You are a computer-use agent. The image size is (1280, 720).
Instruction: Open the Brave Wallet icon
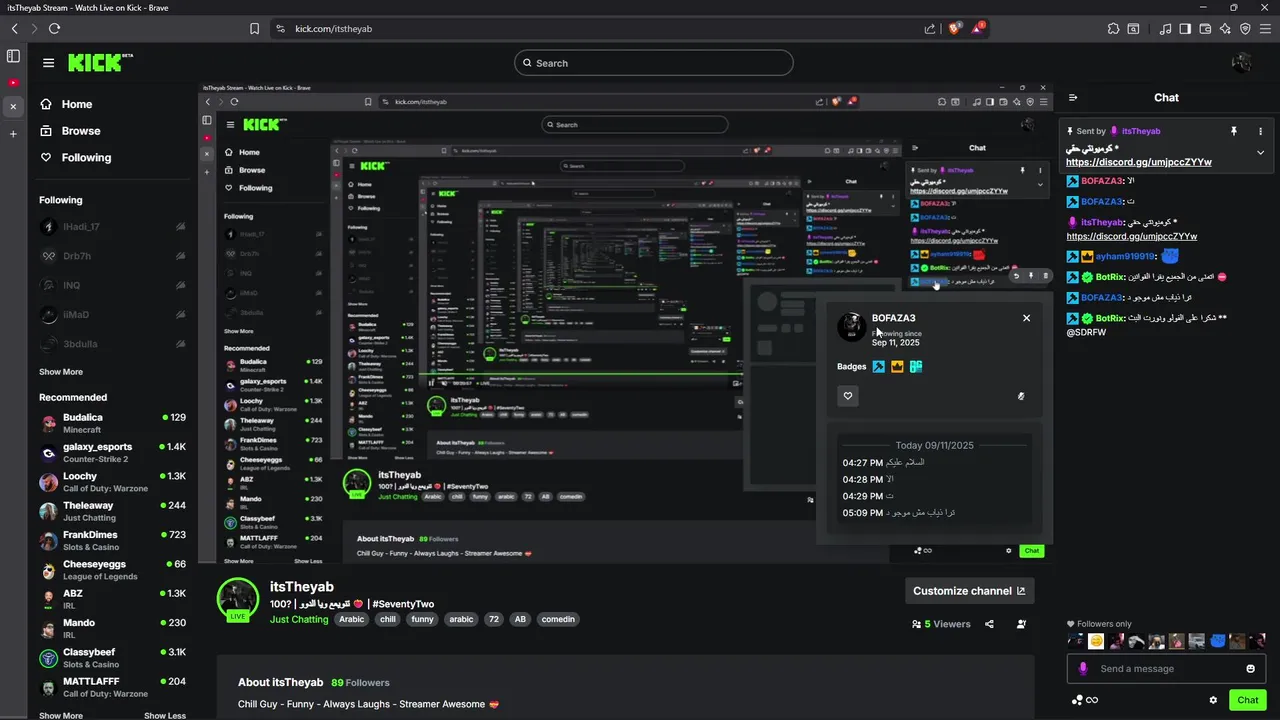tap(1205, 29)
